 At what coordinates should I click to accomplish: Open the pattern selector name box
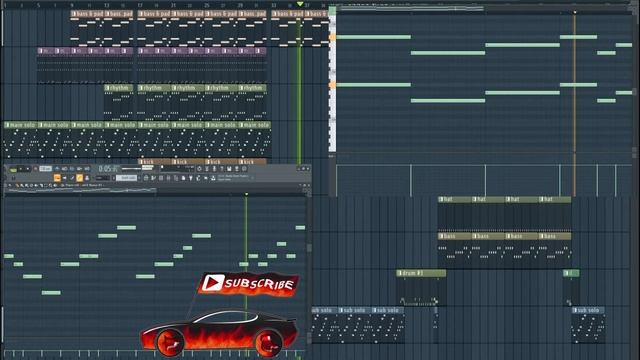point(127,178)
